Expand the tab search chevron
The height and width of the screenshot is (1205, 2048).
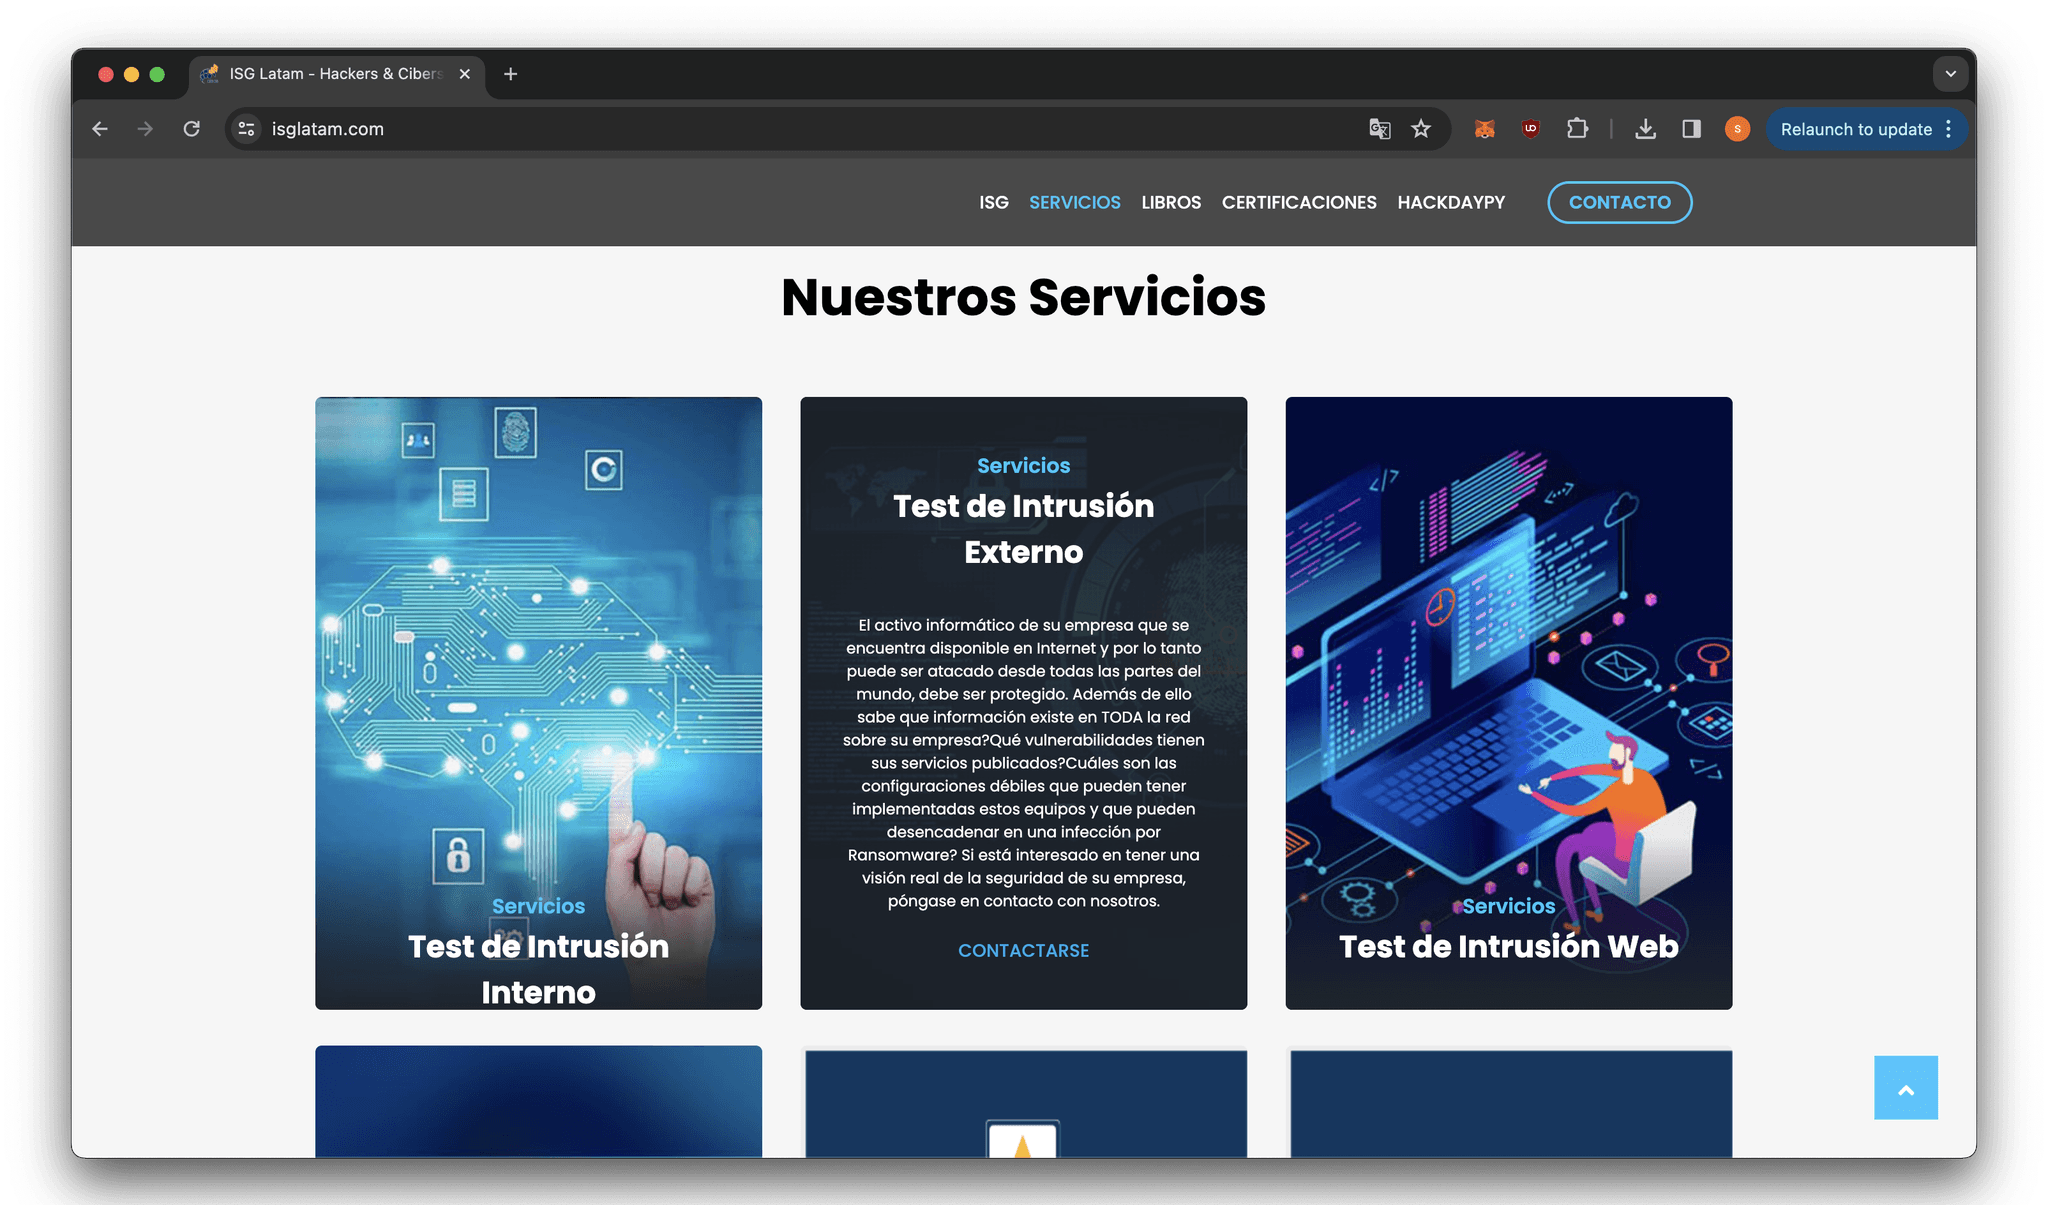pyautogui.click(x=1950, y=74)
